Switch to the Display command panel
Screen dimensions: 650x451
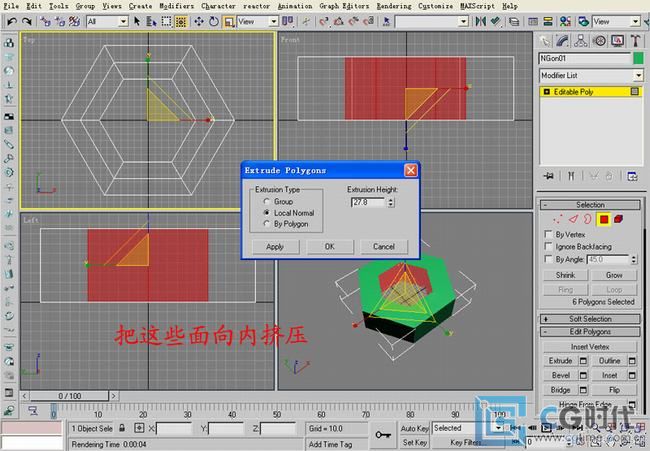click(x=617, y=41)
